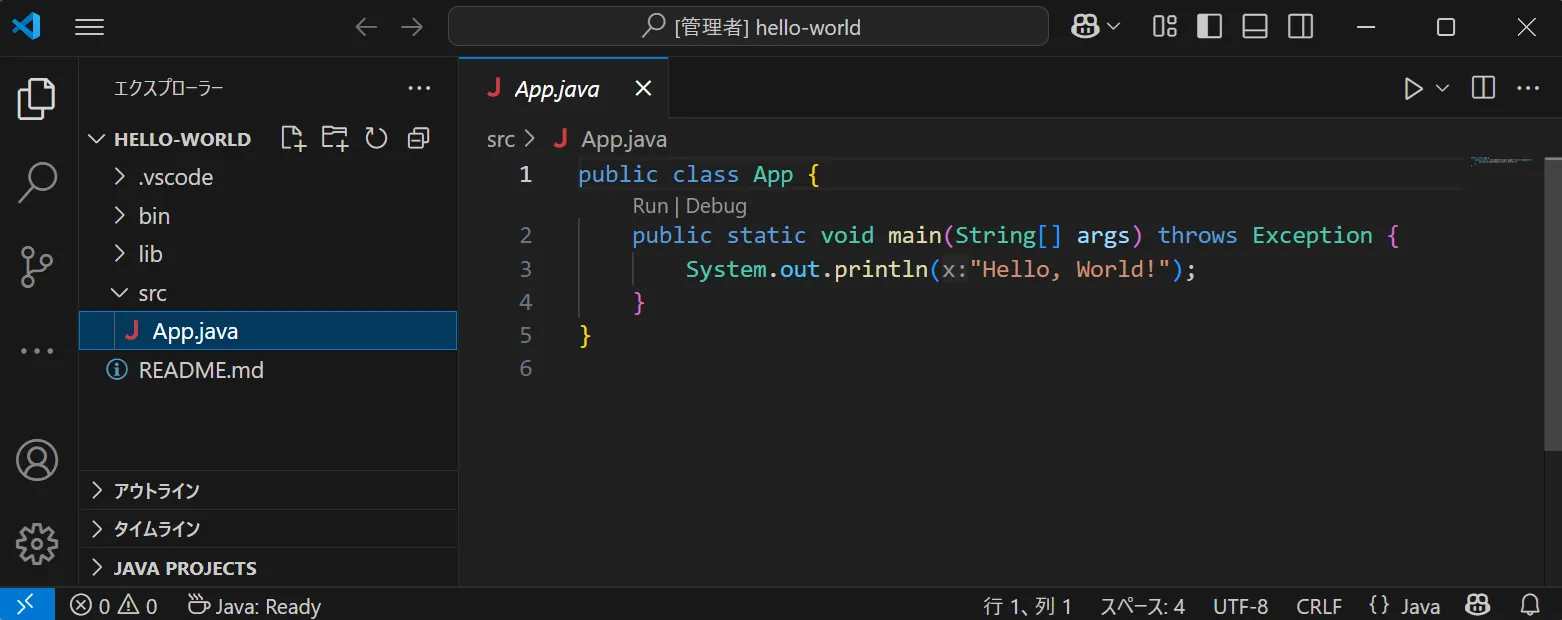Open Explorer views and more actions menu

click(x=420, y=89)
